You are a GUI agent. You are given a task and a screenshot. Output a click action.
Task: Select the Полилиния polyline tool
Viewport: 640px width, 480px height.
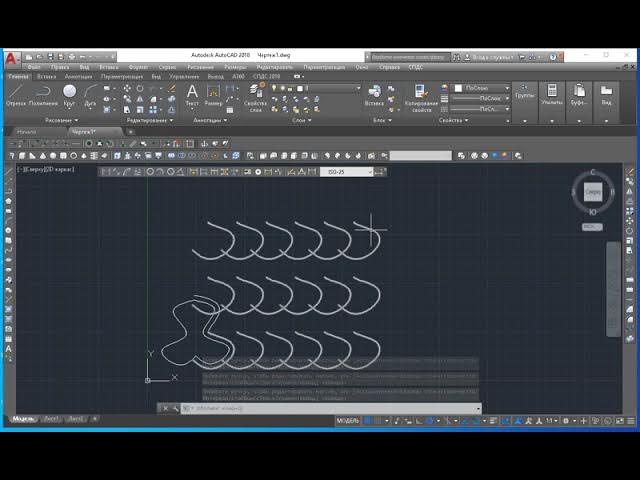[x=43, y=95]
